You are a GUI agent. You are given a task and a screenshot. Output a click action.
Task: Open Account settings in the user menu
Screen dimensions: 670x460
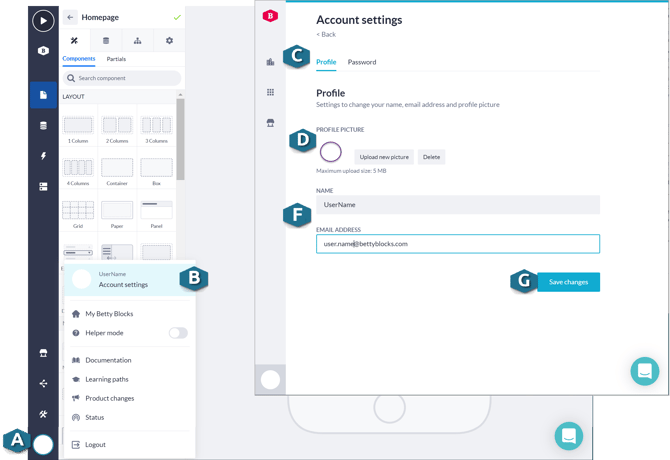130,280
